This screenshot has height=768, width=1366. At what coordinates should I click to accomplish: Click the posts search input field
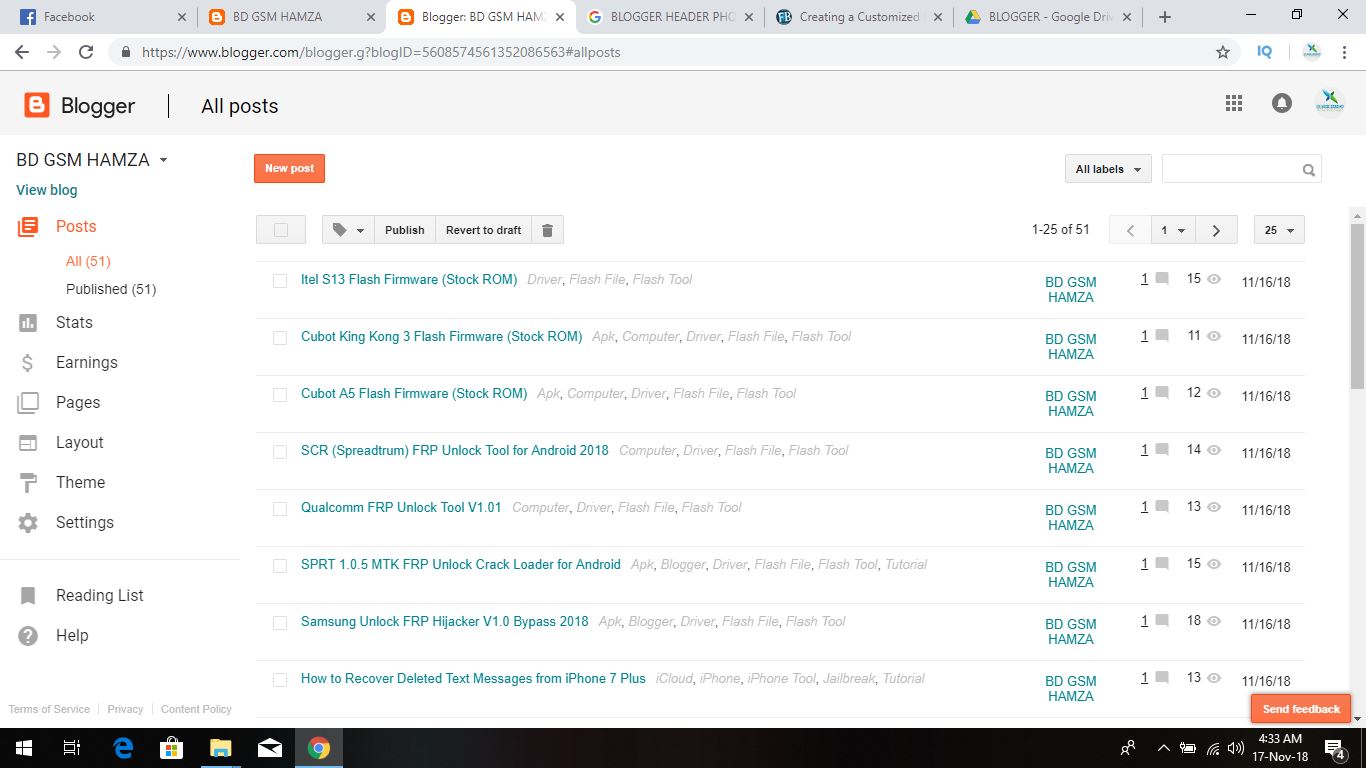point(1232,169)
